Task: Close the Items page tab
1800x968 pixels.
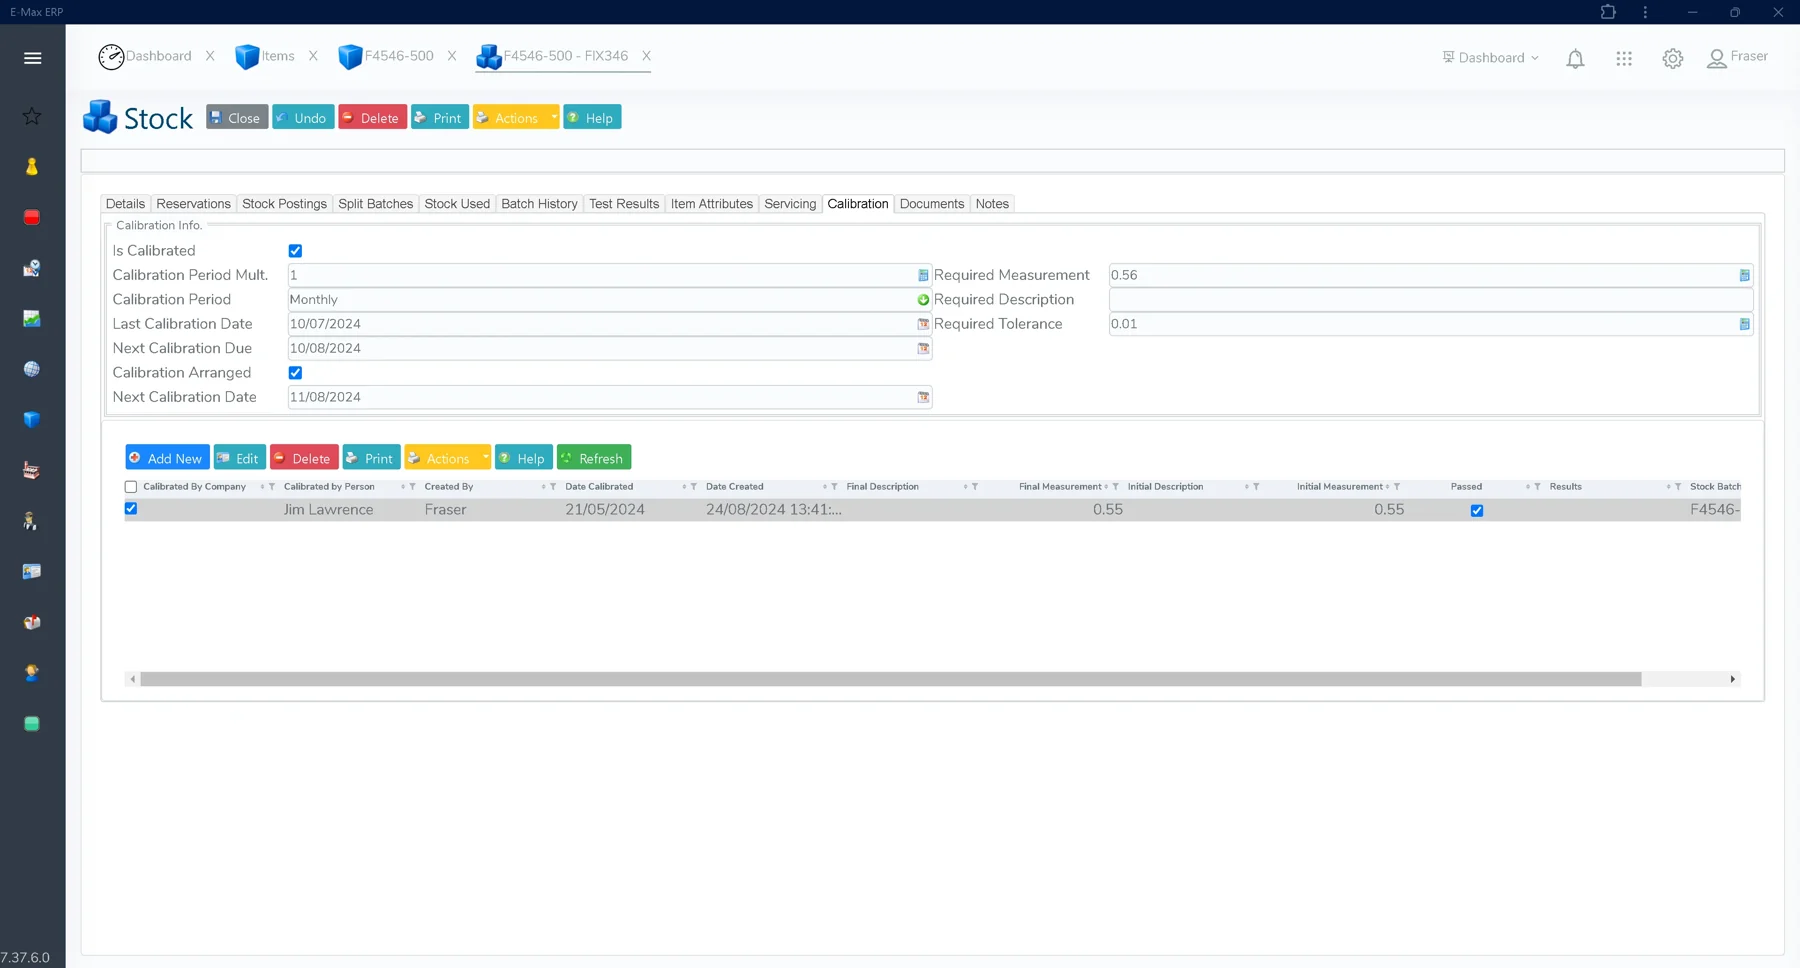Action: (313, 56)
